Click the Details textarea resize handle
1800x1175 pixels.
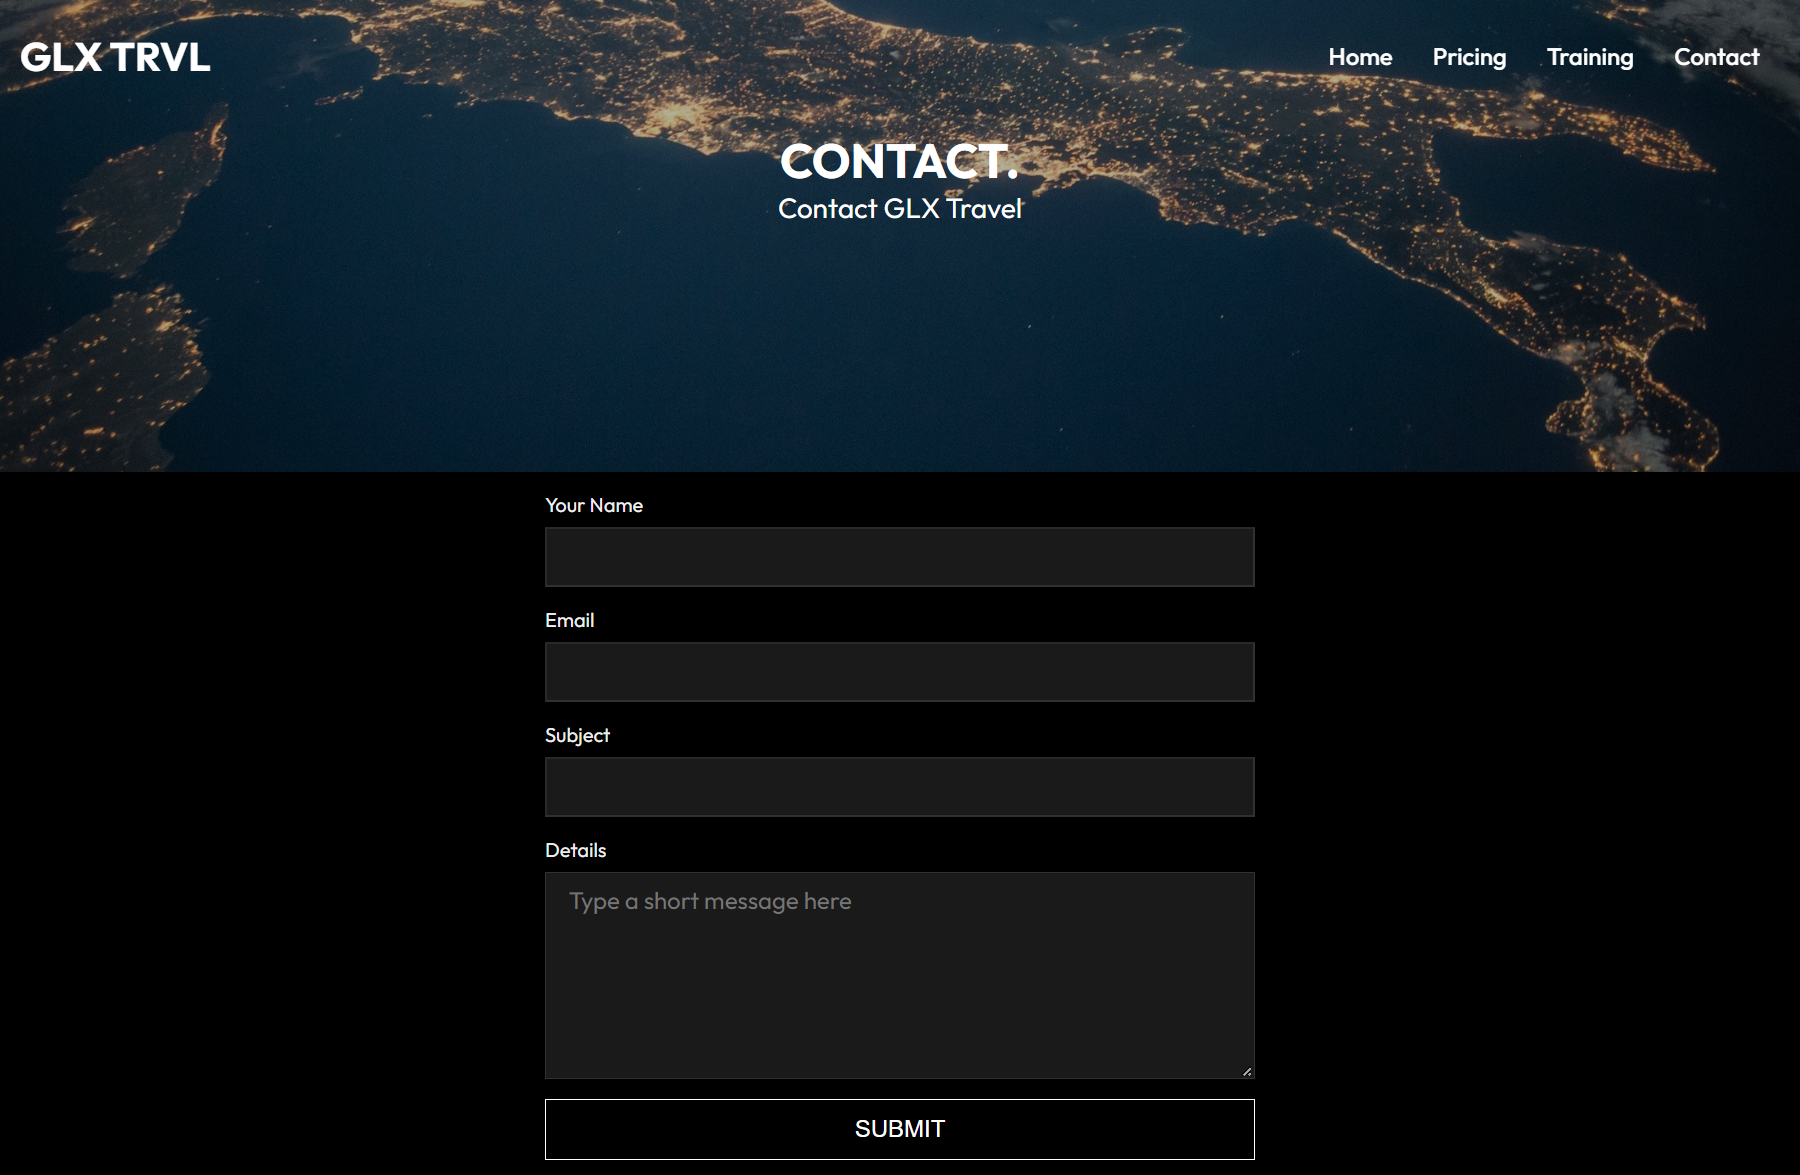tap(1247, 1071)
